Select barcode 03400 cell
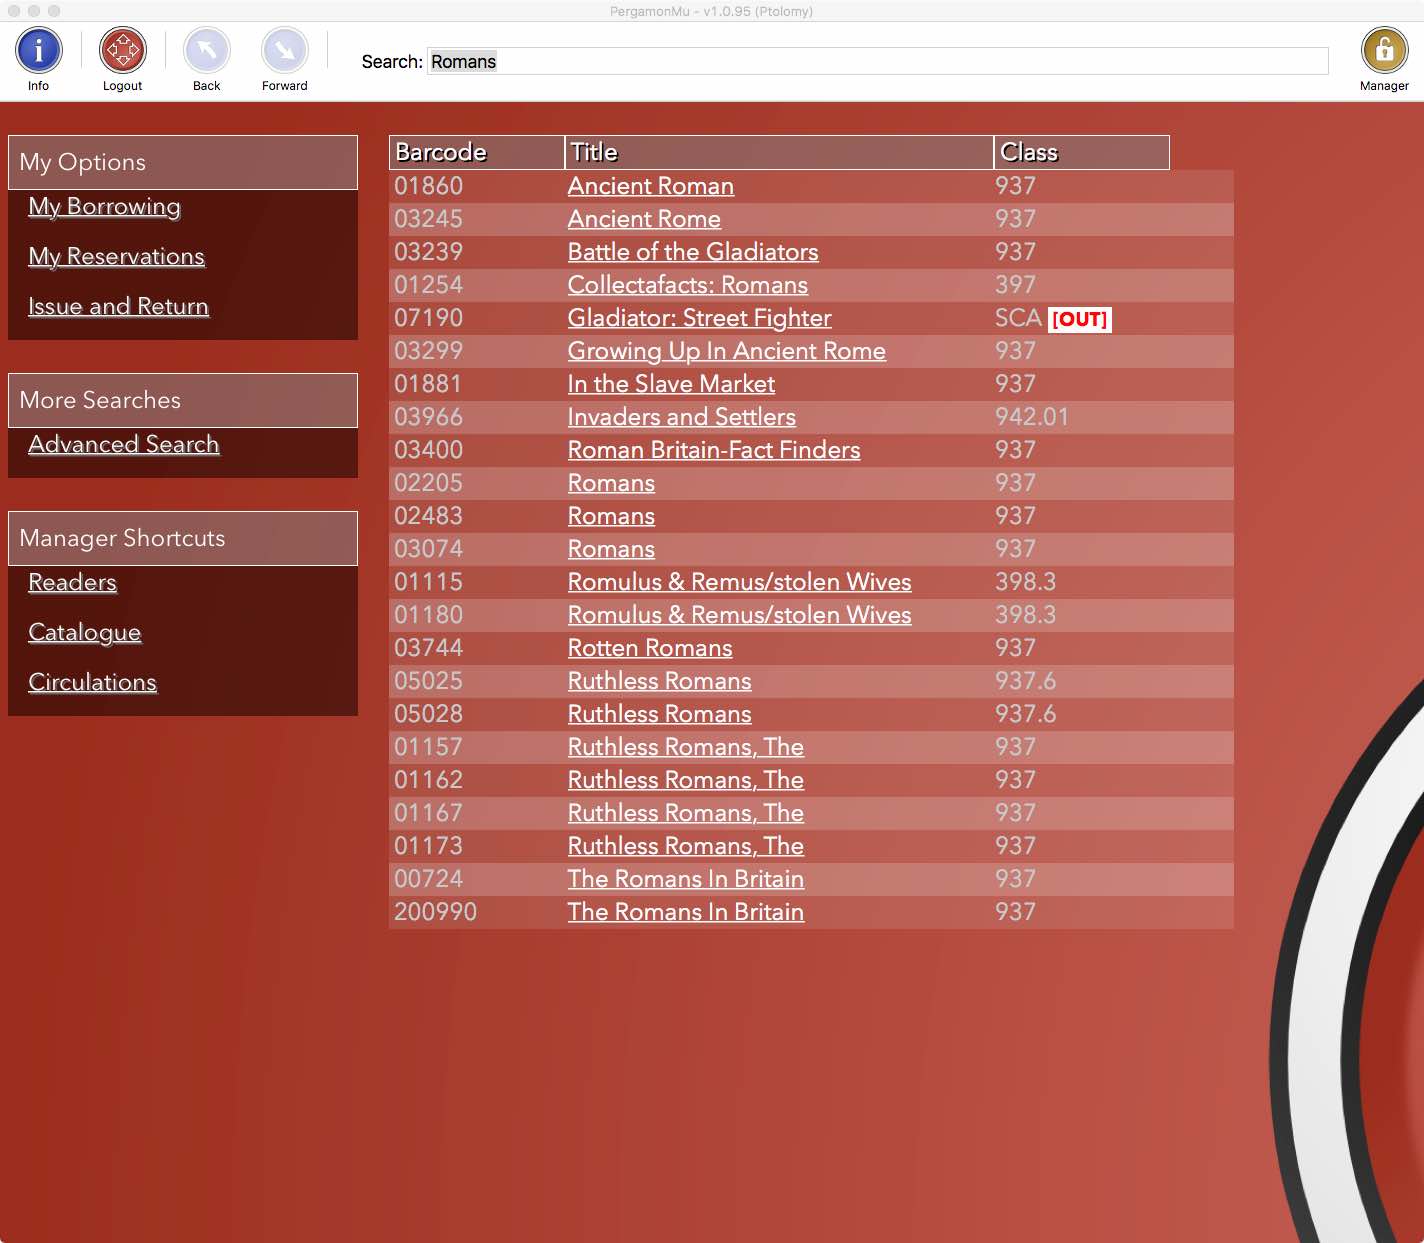The width and height of the screenshot is (1424, 1243). pos(429,450)
